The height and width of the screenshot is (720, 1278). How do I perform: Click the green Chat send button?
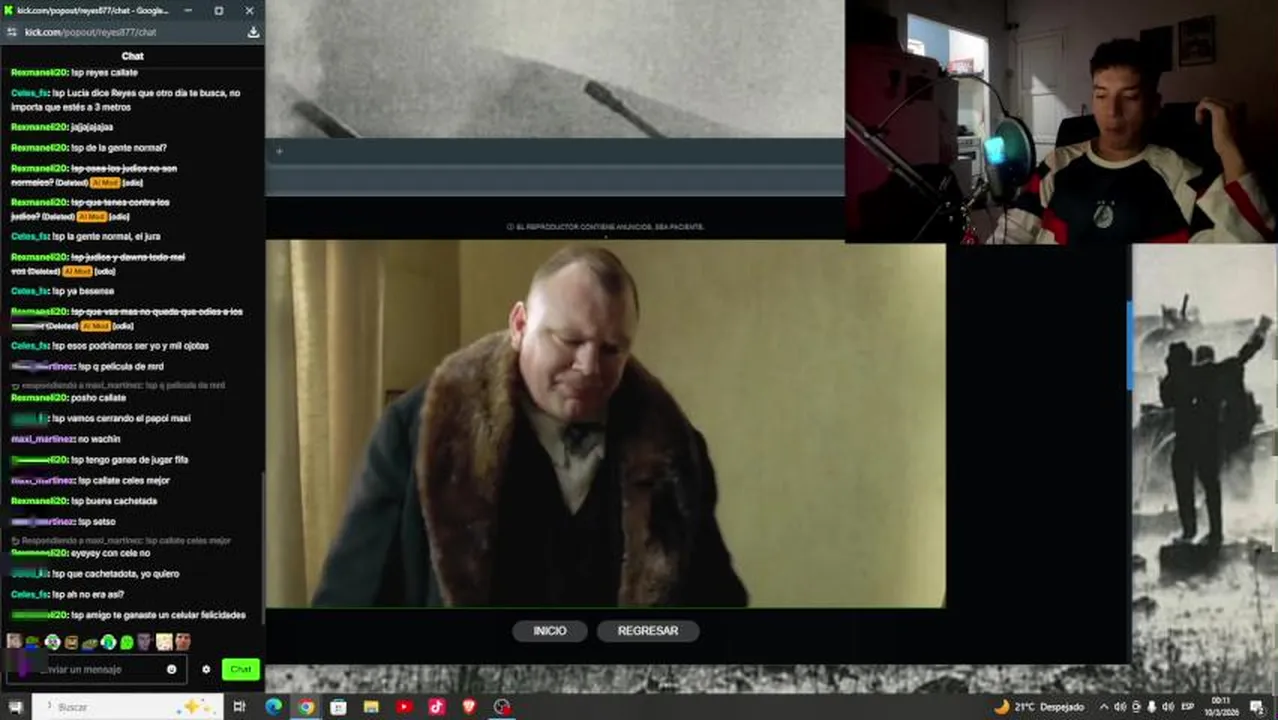tap(241, 669)
